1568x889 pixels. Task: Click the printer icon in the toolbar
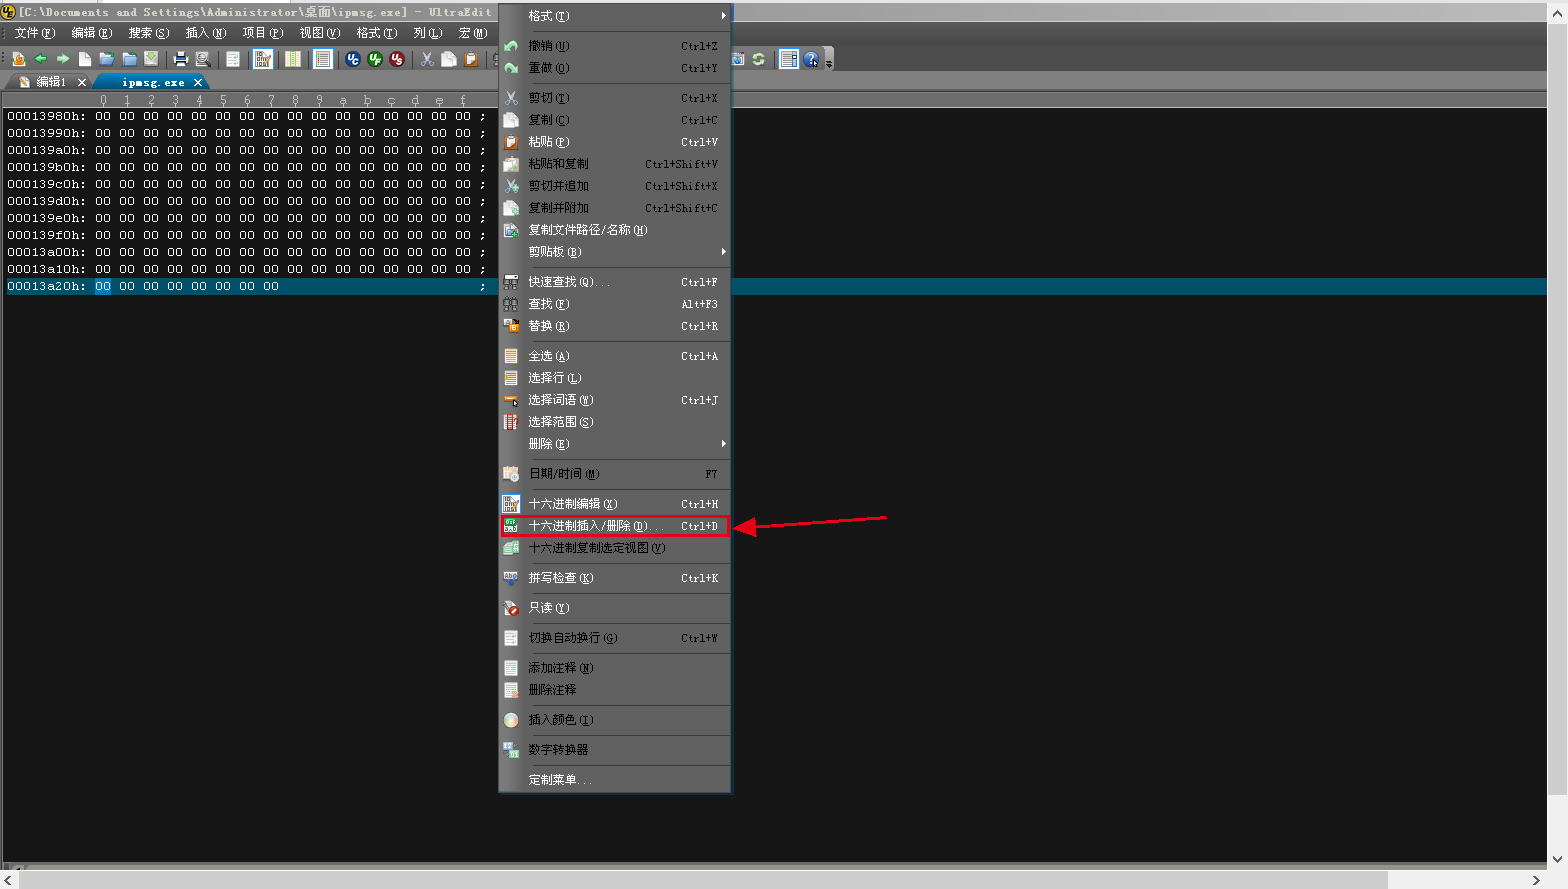coord(181,59)
